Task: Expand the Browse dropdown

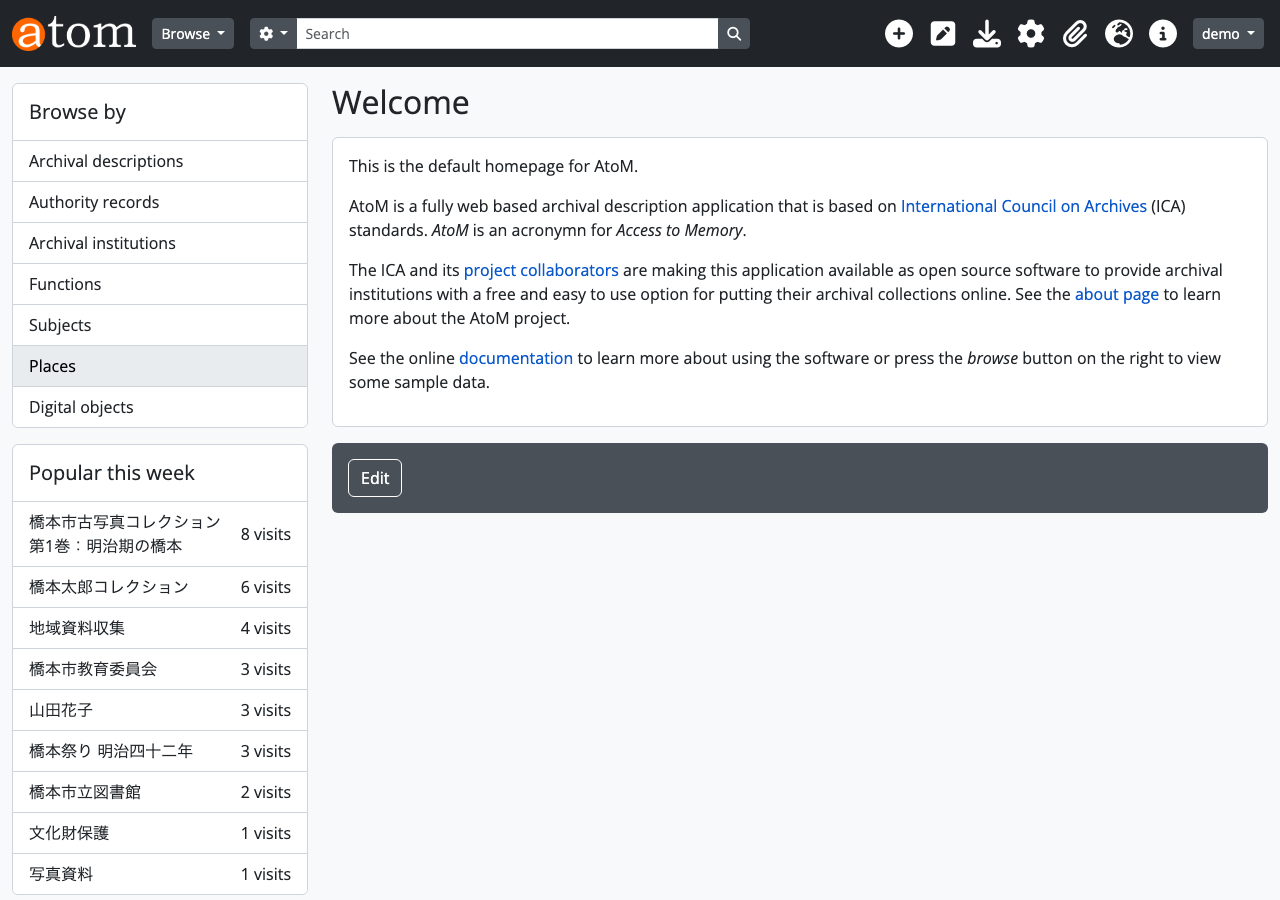Action: click(193, 34)
